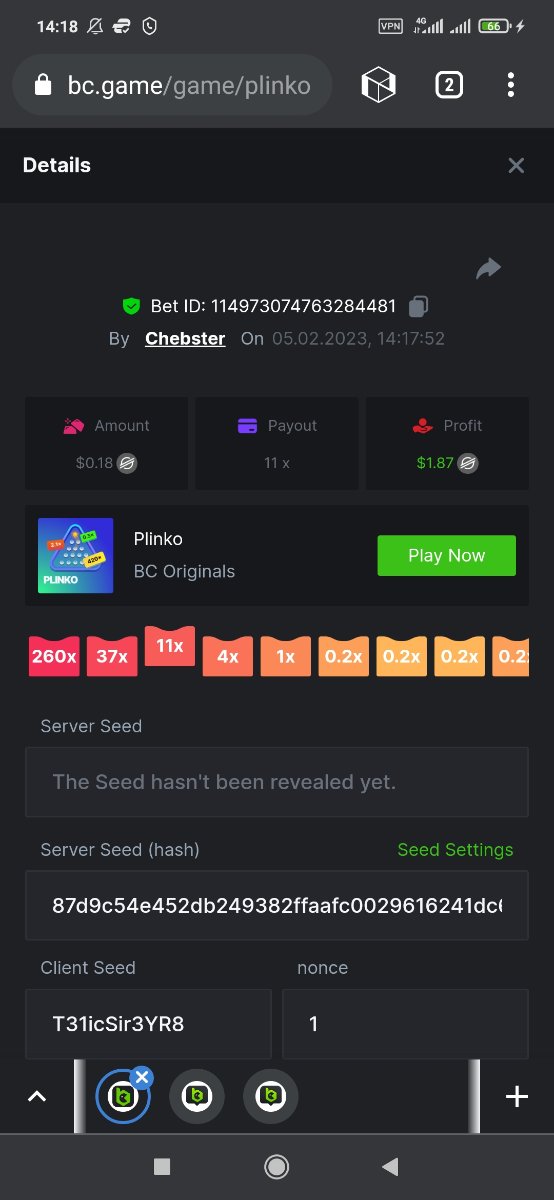Select the highlighted 11x multiplier bucket

170,646
